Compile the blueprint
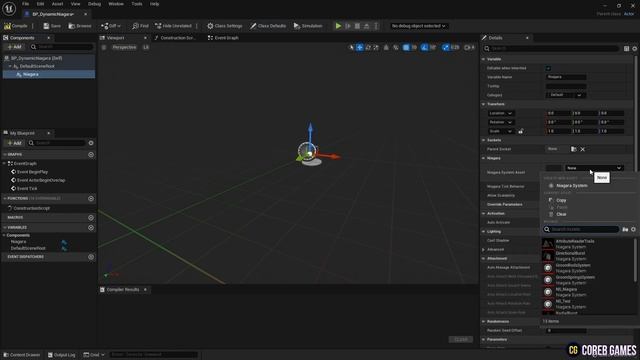 [16, 26]
